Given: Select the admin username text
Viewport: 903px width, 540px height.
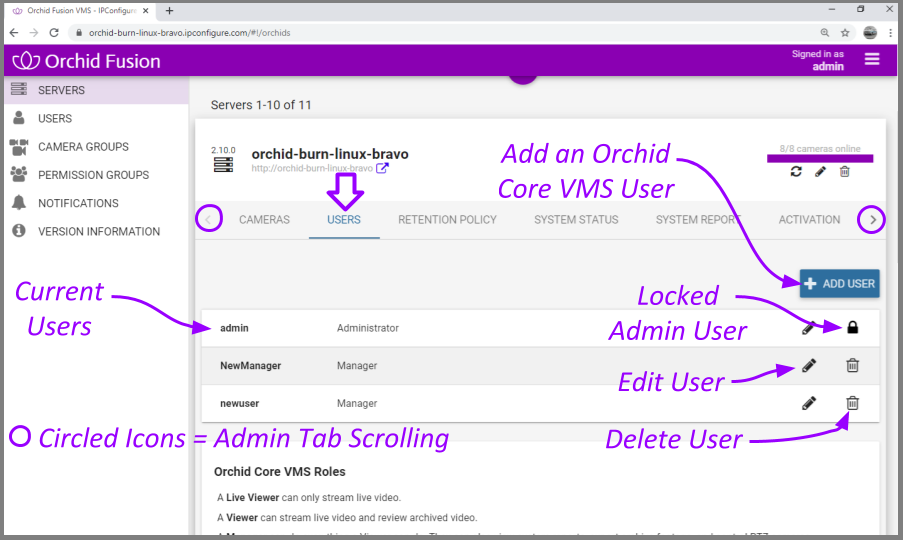Looking at the screenshot, I should point(234,328).
